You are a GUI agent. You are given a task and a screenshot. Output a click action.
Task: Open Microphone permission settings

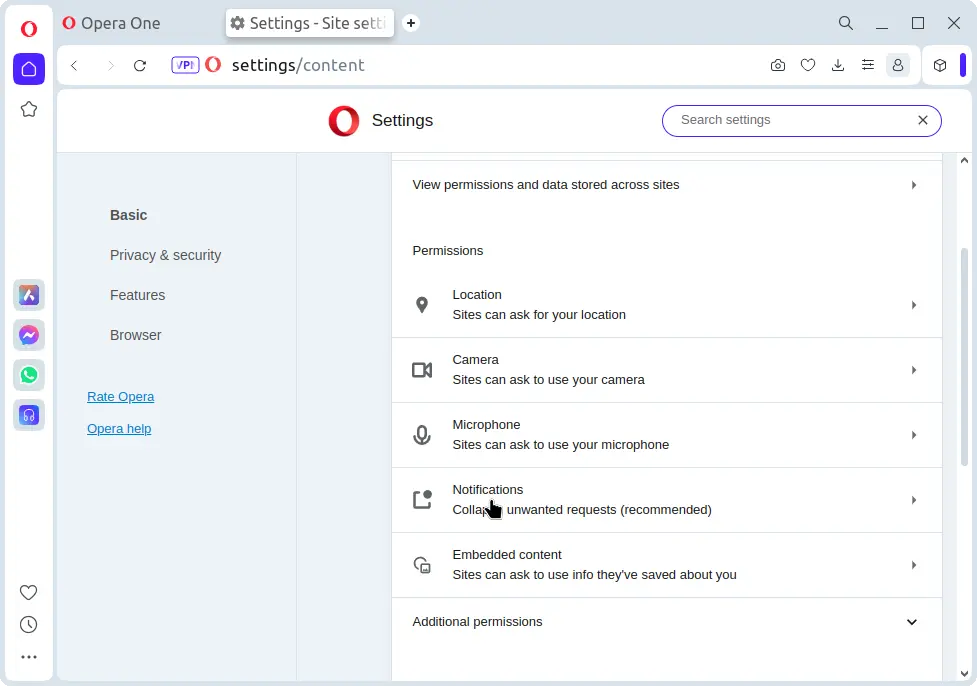(x=666, y=435)
